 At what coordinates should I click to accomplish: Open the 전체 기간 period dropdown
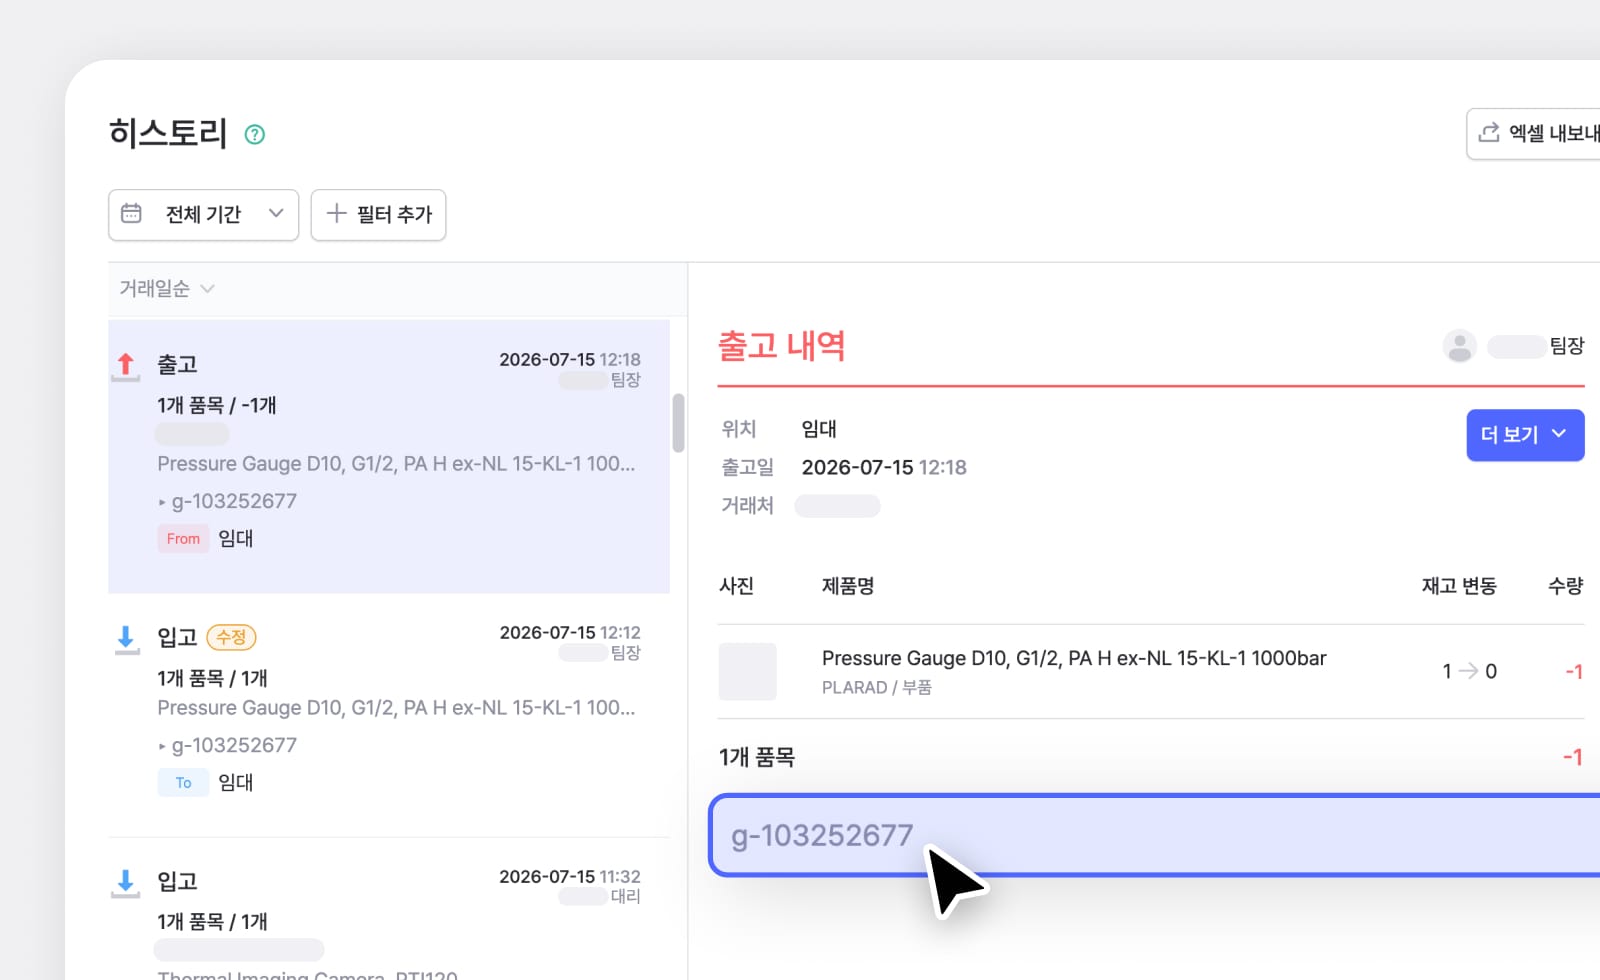pyautogui.click(x=204, y=215)
